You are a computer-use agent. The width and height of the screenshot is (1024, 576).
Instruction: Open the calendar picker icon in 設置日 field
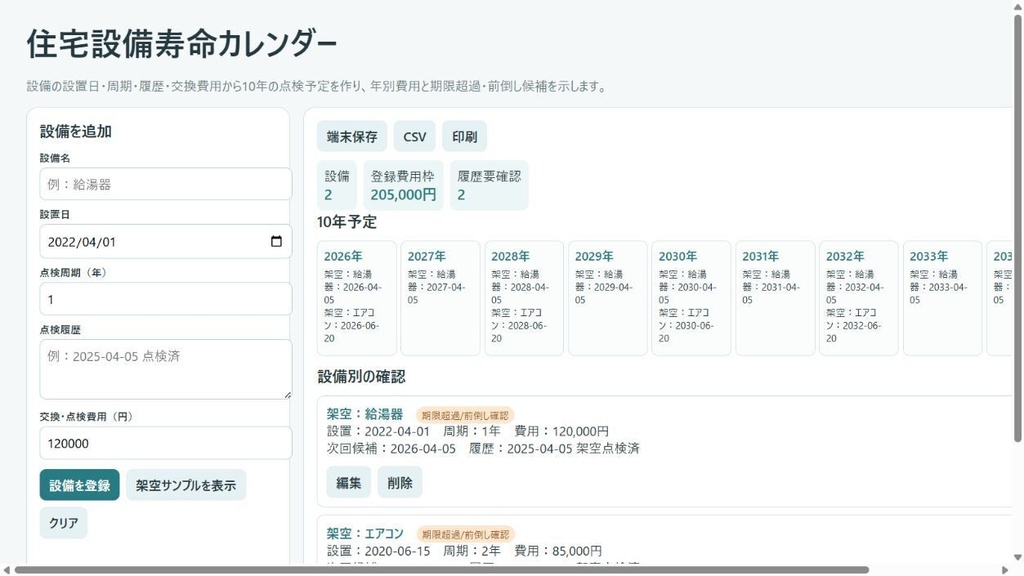click(x=276, y=242)
